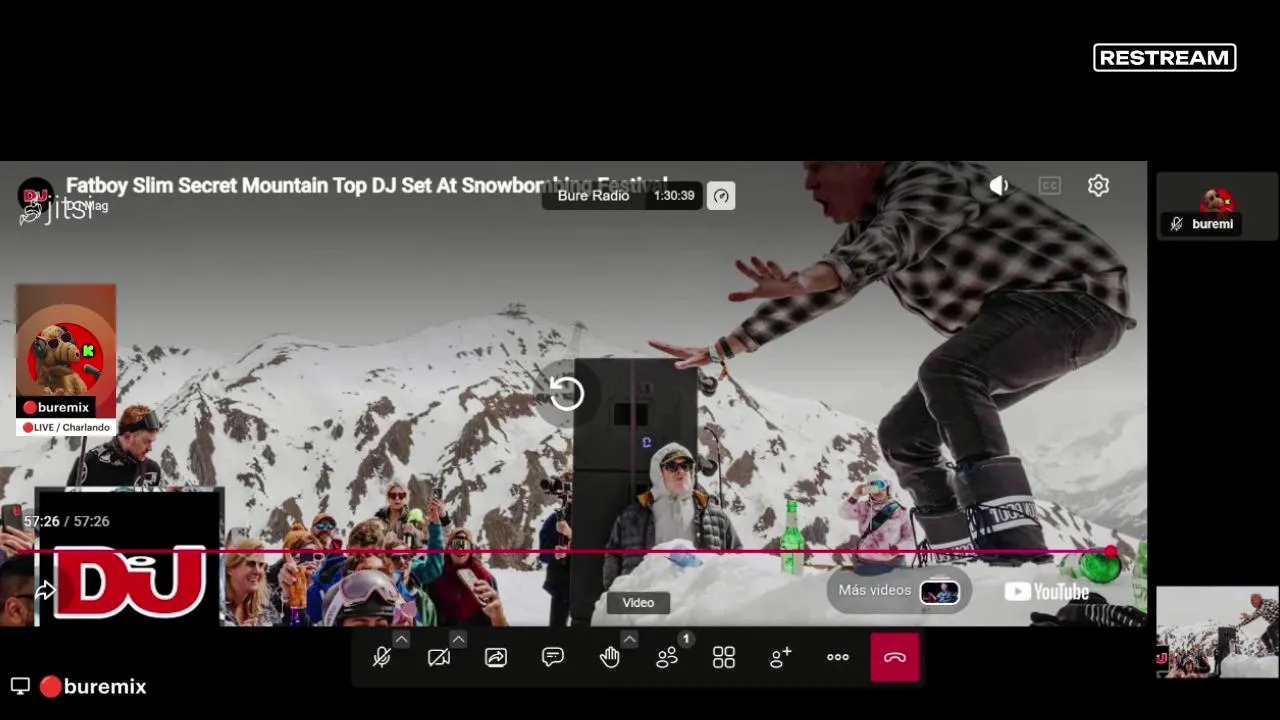Click the Bure Radio room name
Screen dimensions: 1280x720
[x=593, y=196]
